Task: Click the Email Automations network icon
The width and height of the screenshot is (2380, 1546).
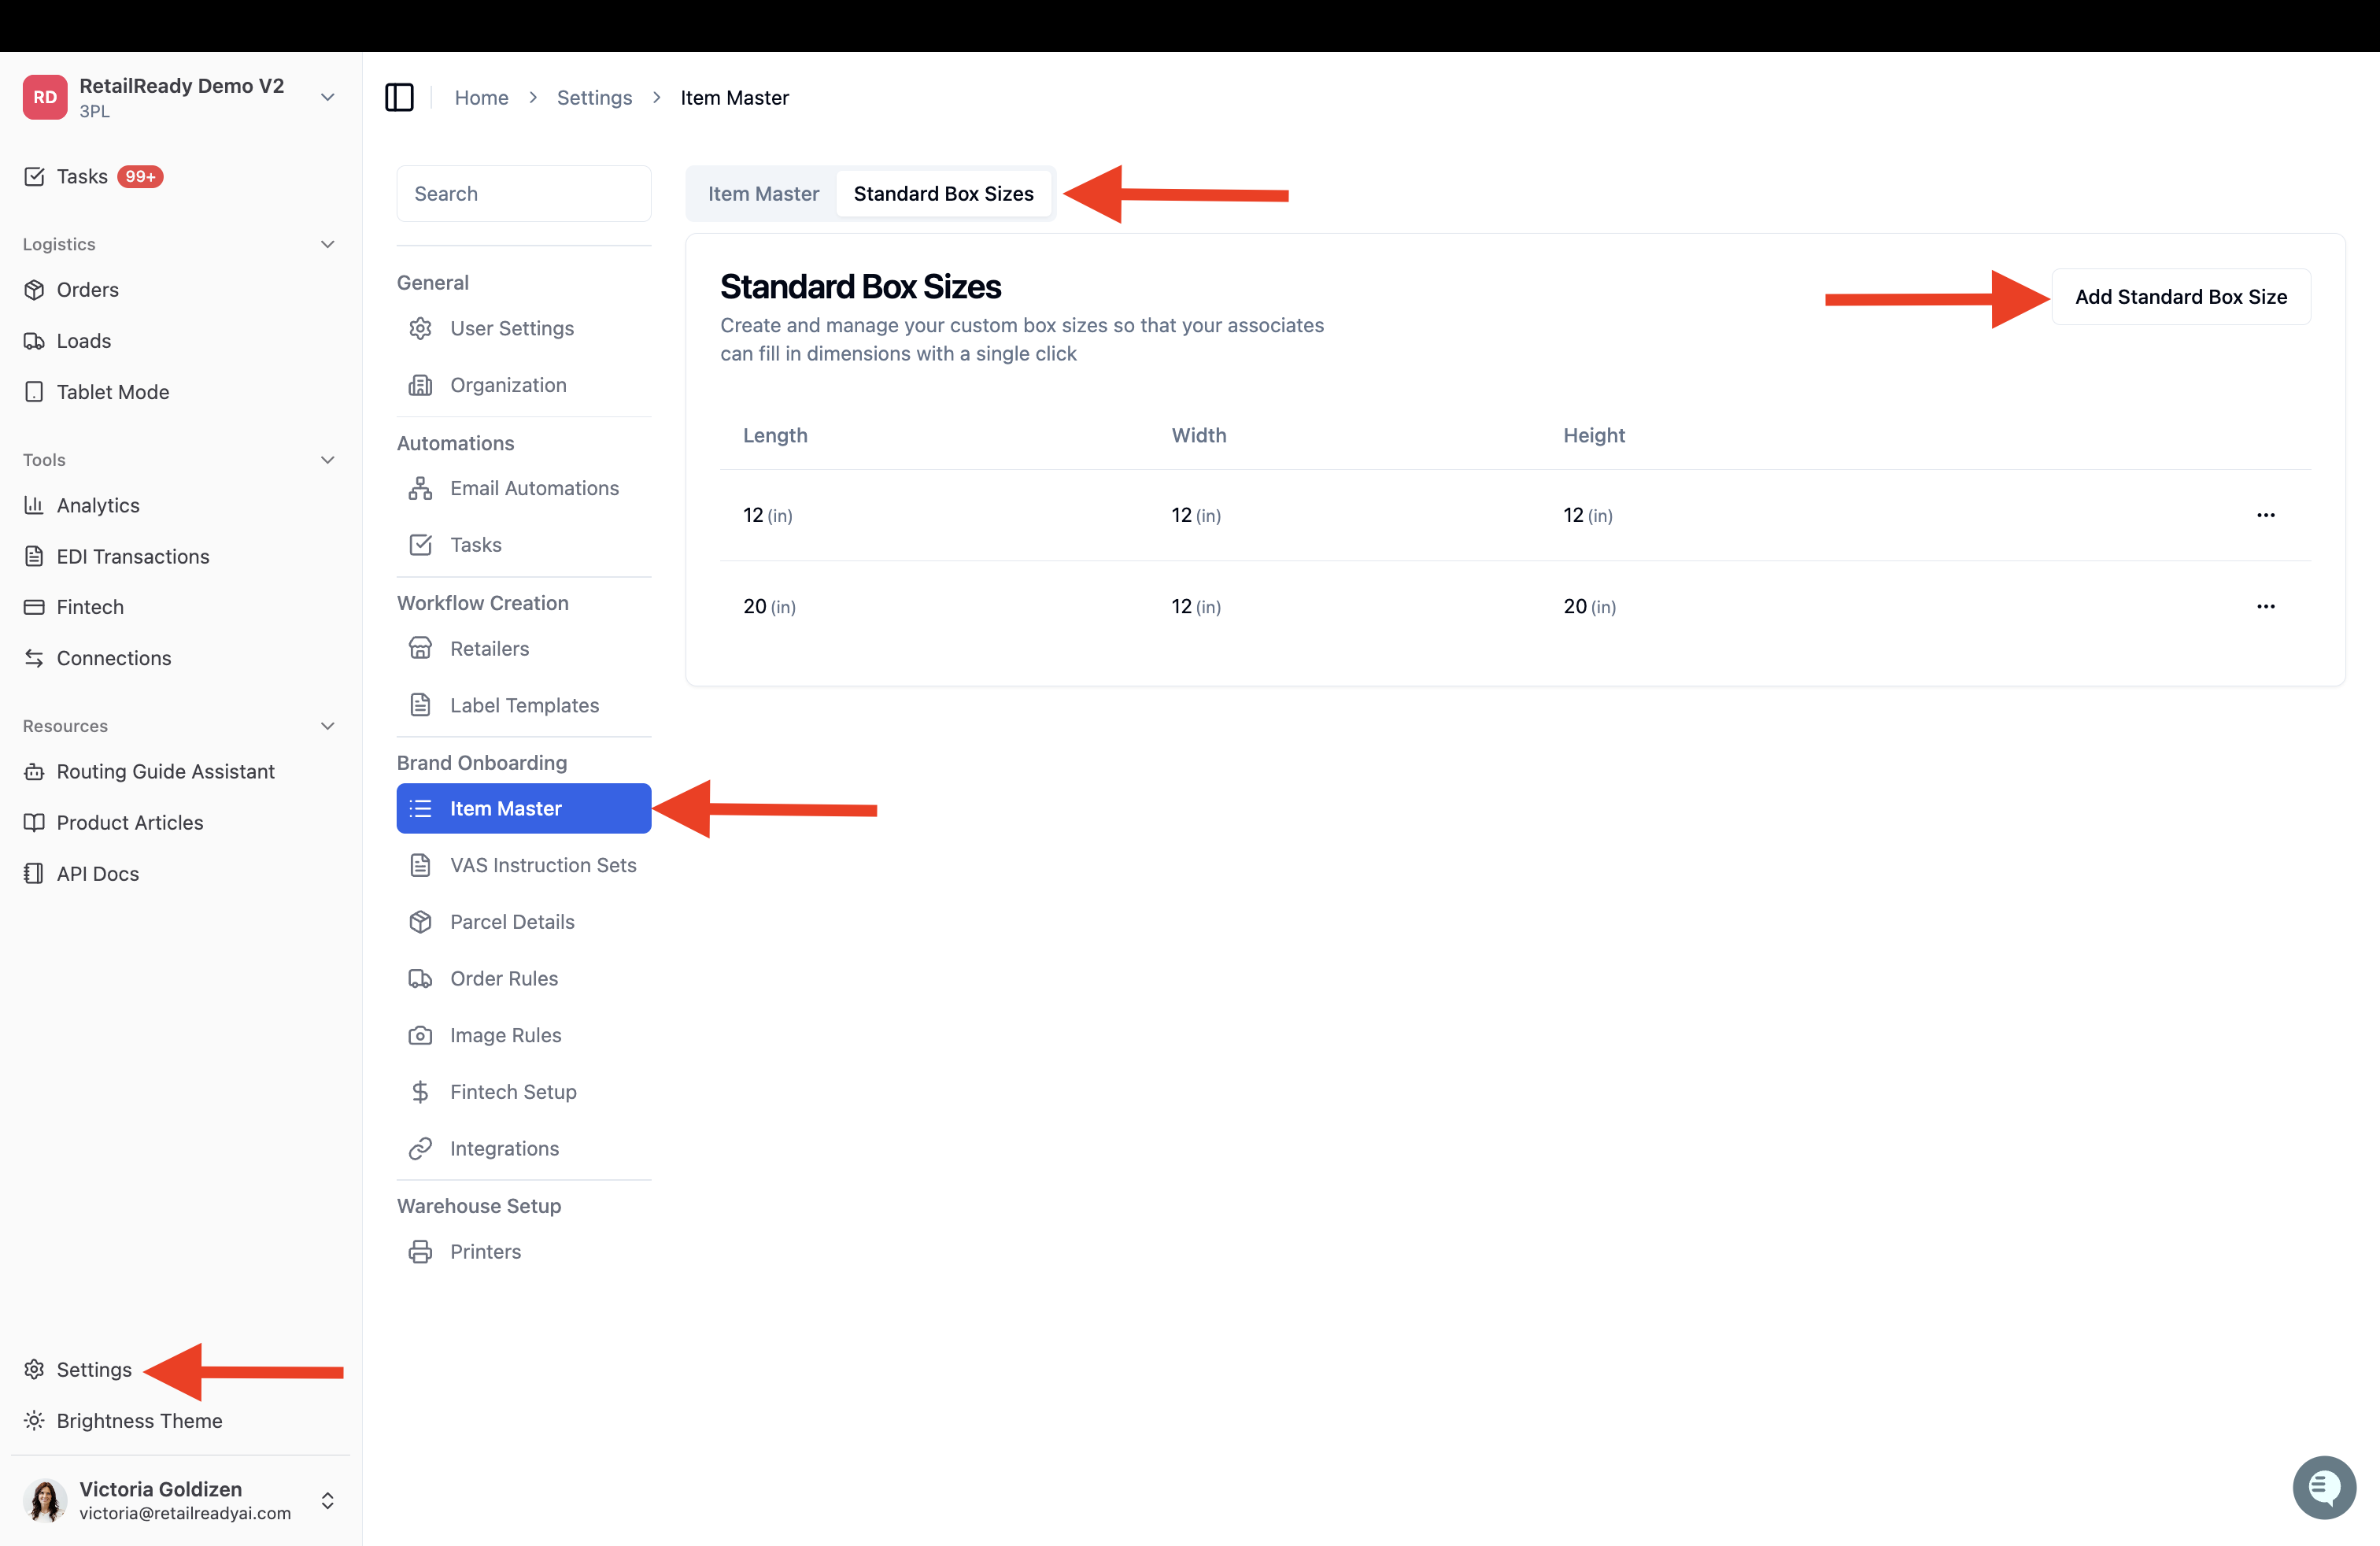Action: tap(420, 488)
